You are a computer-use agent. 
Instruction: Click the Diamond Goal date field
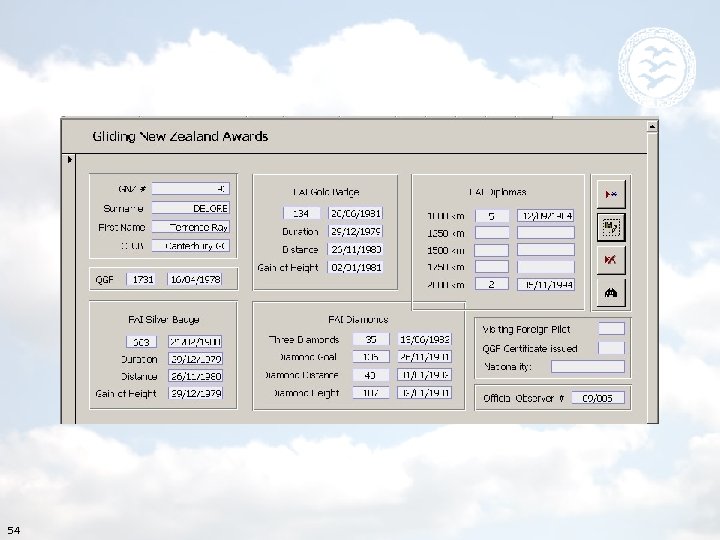[x=425, y=357]
